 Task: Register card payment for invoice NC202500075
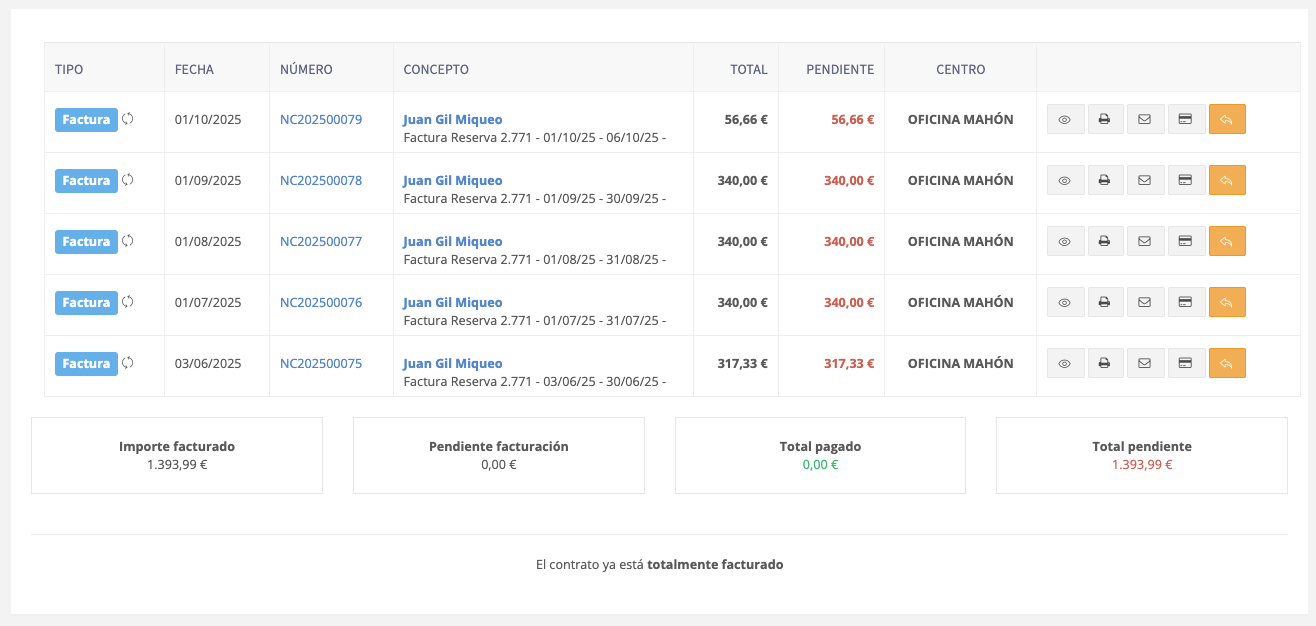tap(1186, 363)
